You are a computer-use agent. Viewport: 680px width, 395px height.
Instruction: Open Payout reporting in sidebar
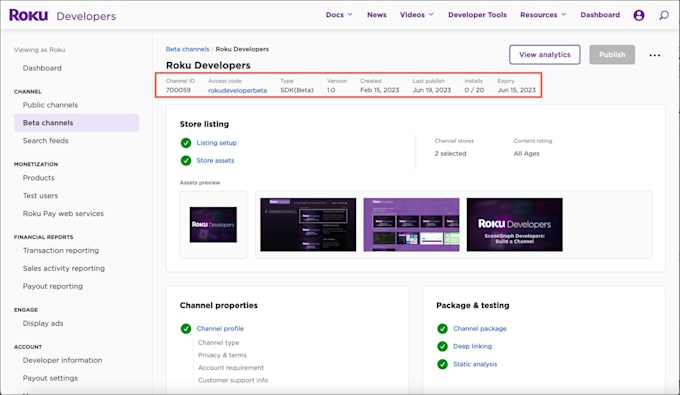coord(52,286)
